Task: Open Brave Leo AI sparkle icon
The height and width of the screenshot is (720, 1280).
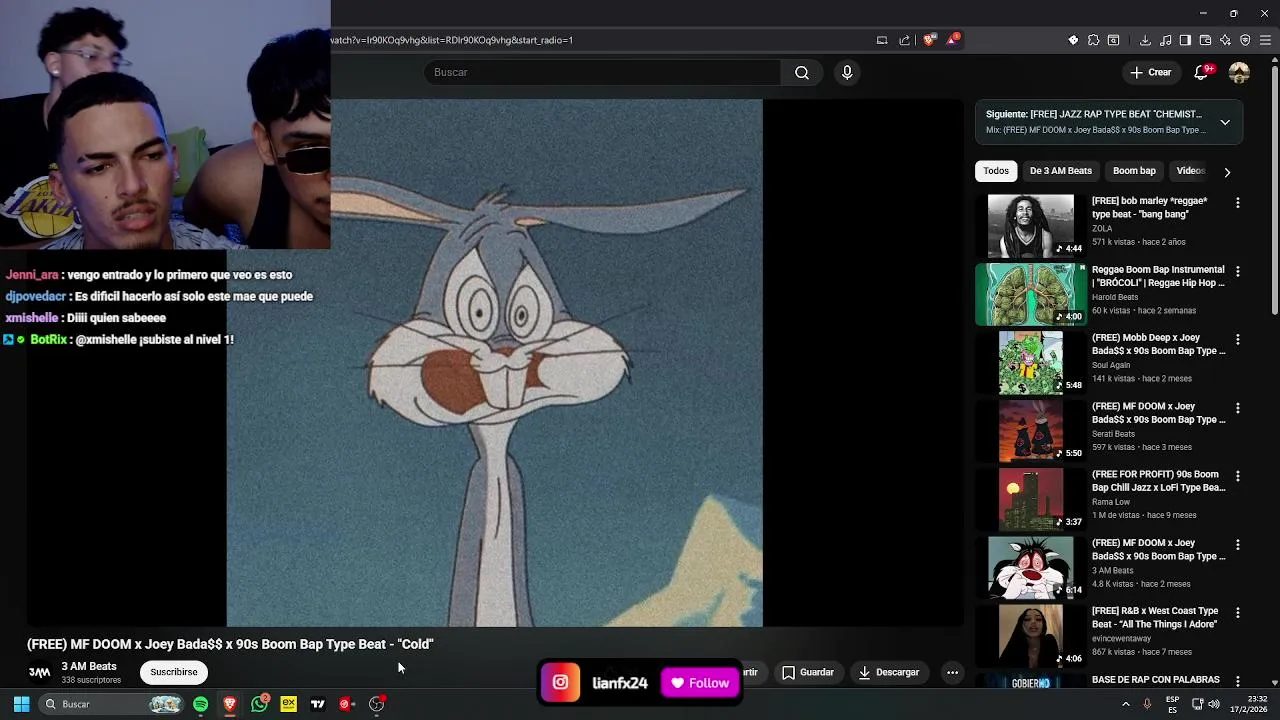Action: pos(1225,40)
